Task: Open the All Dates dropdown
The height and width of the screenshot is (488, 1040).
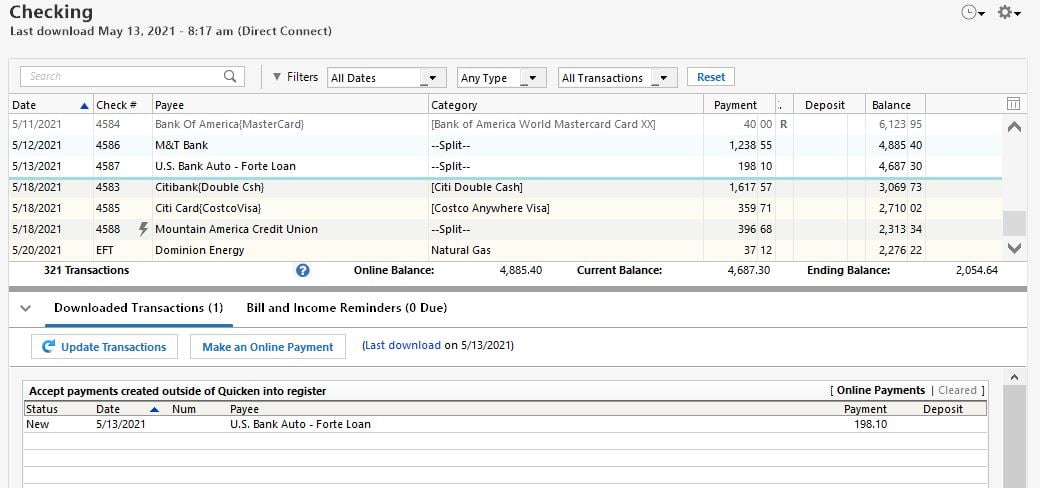Action: pyautogui.click(x=385, y=78)
